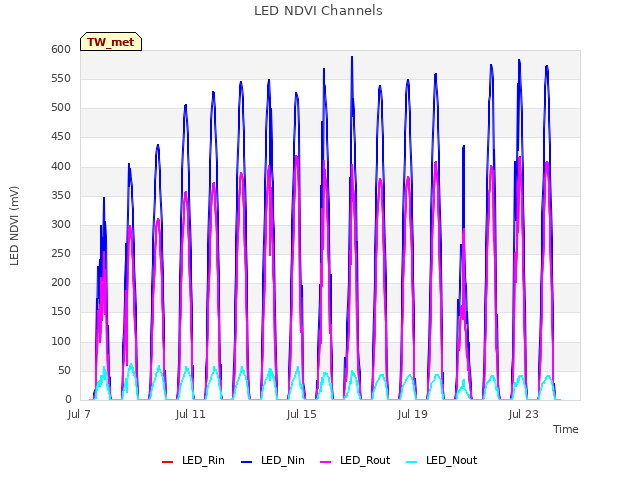Click the 350 y-axis tick label
Viewport: 640px width, 480px height.
click(x=61, y=195)
